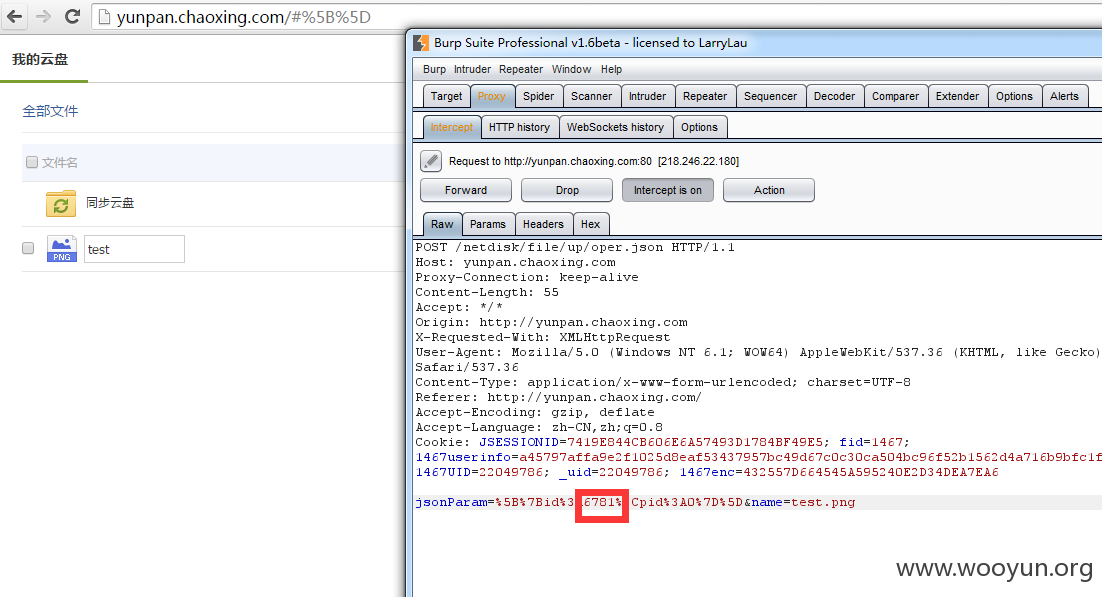Click the PNG file icon for test

click(62, 249)
